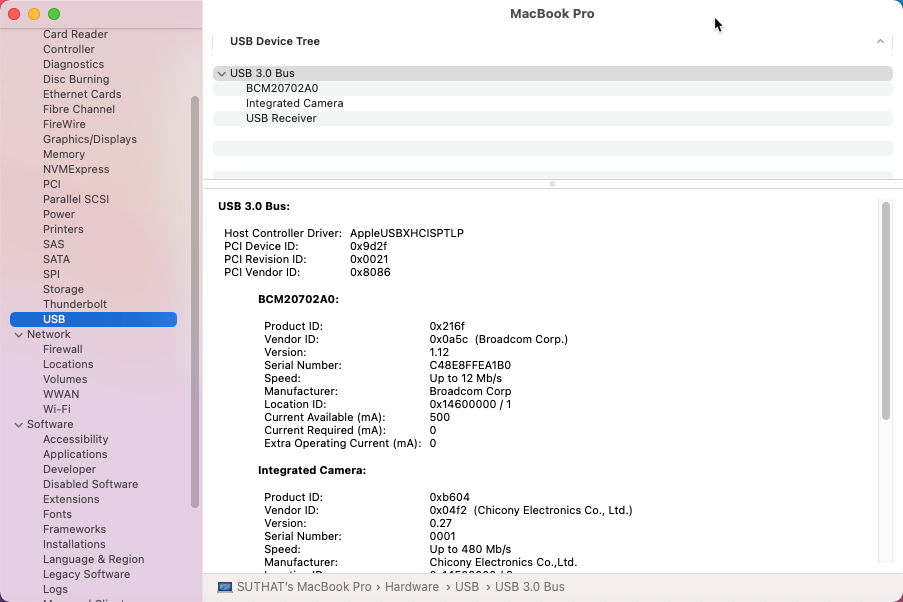
Task: Open Card Reader in the sidebar
Action: 75,34
